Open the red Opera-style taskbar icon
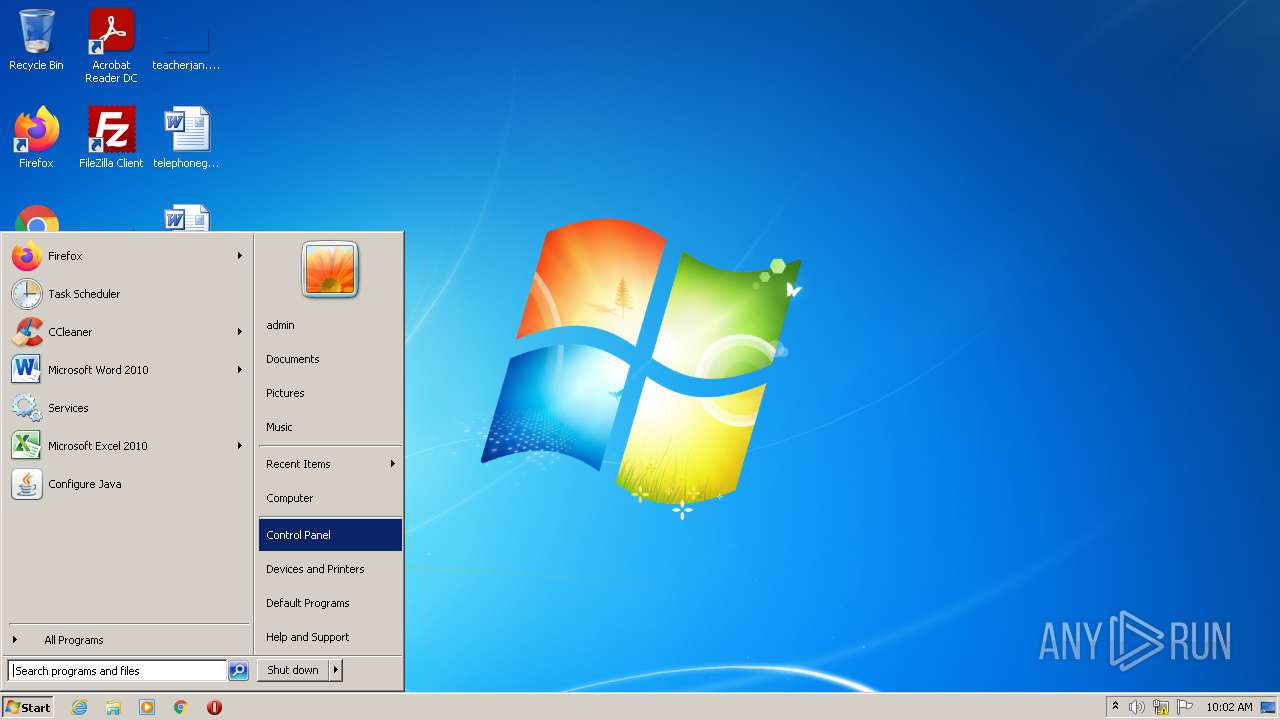This screenshot has height=720, width=1280. click(214, 707)
